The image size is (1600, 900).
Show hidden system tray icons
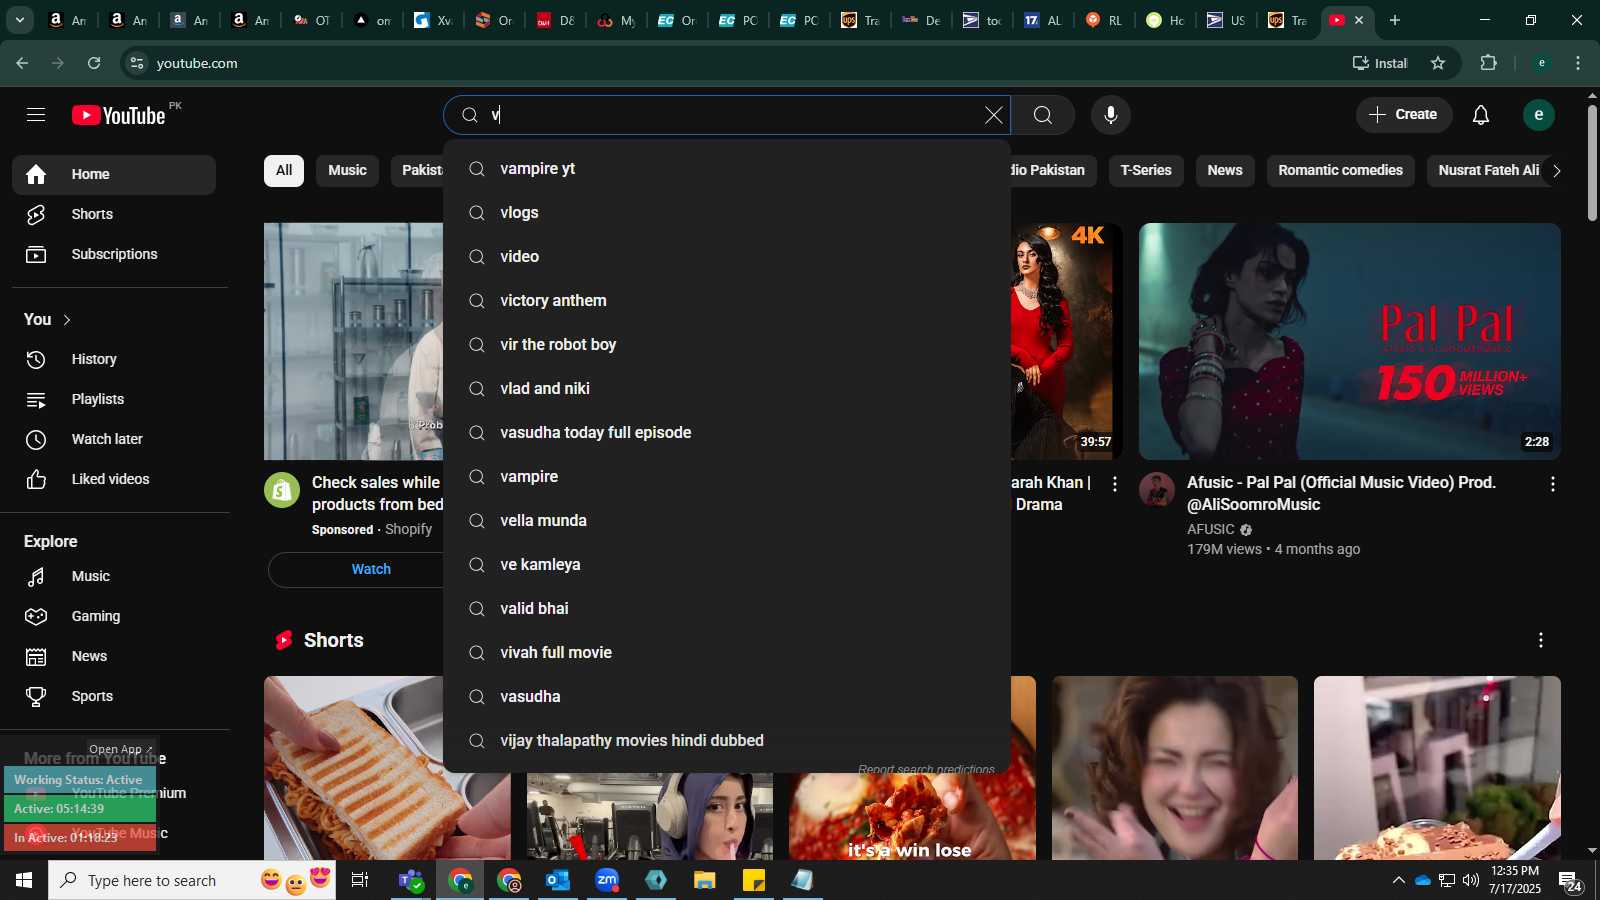(1398, 880)
